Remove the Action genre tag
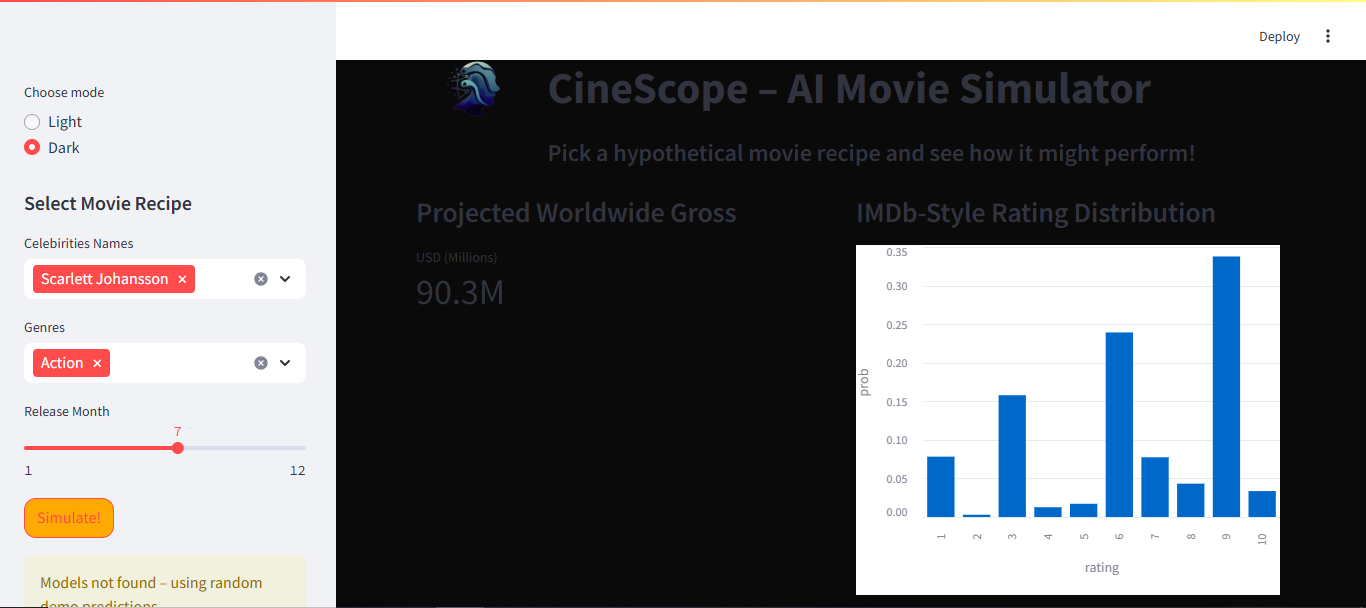This screenshot has width=1366, height=608. point(97,364)
